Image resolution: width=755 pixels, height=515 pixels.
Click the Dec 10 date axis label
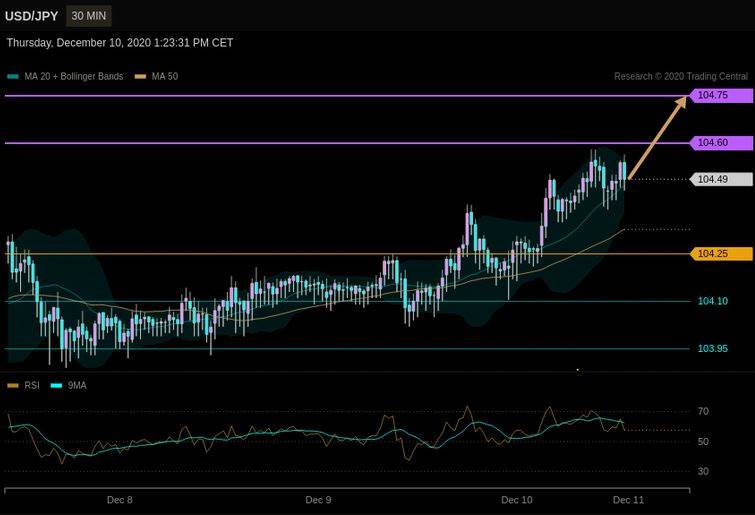pyautogui.click(x=517, y=500)
